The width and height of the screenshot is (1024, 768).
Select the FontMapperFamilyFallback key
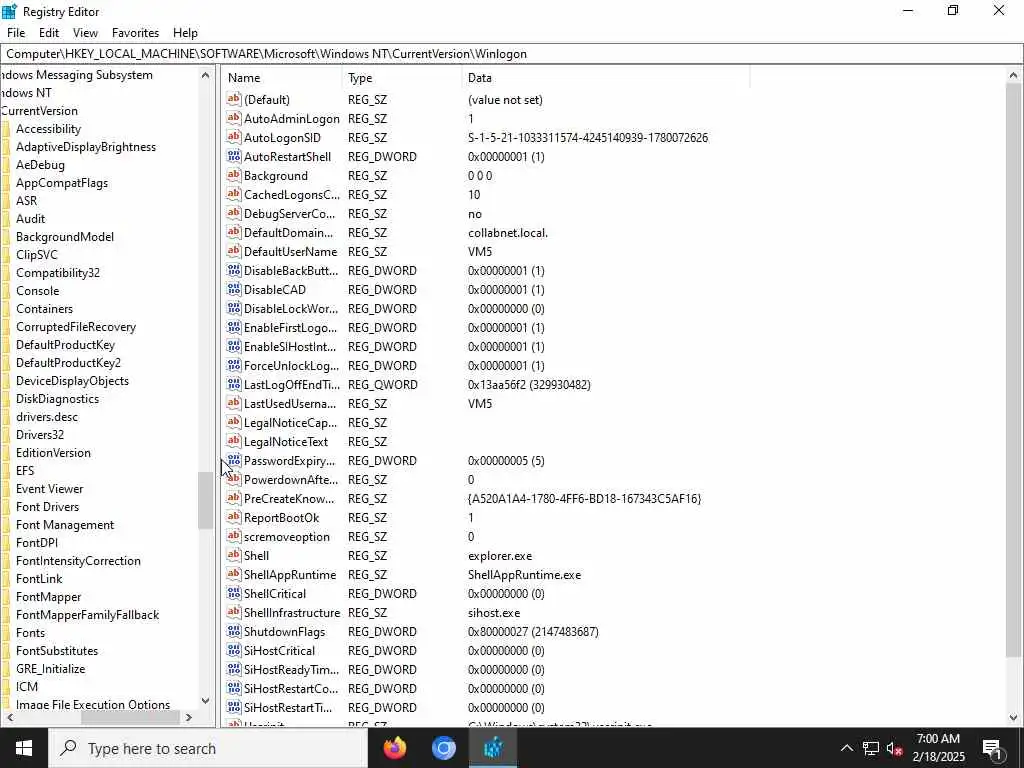[x=88, y=615]
